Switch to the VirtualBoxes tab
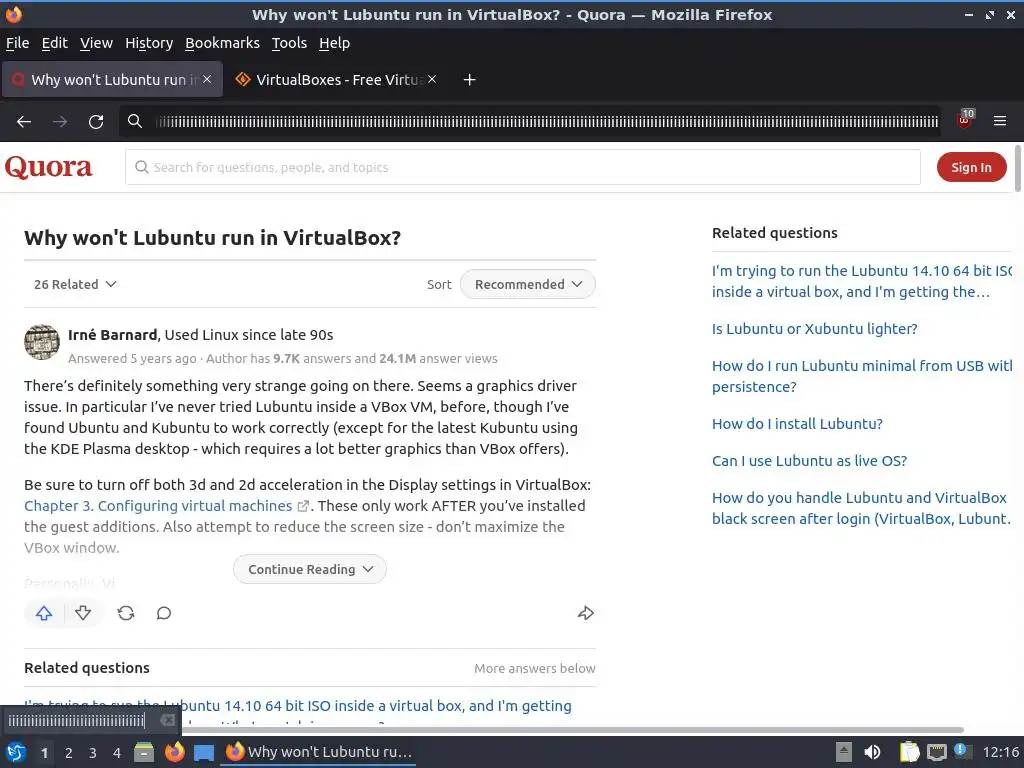Image resolution: width=1024 pixels, height=768 pixels. click(336, 80)
